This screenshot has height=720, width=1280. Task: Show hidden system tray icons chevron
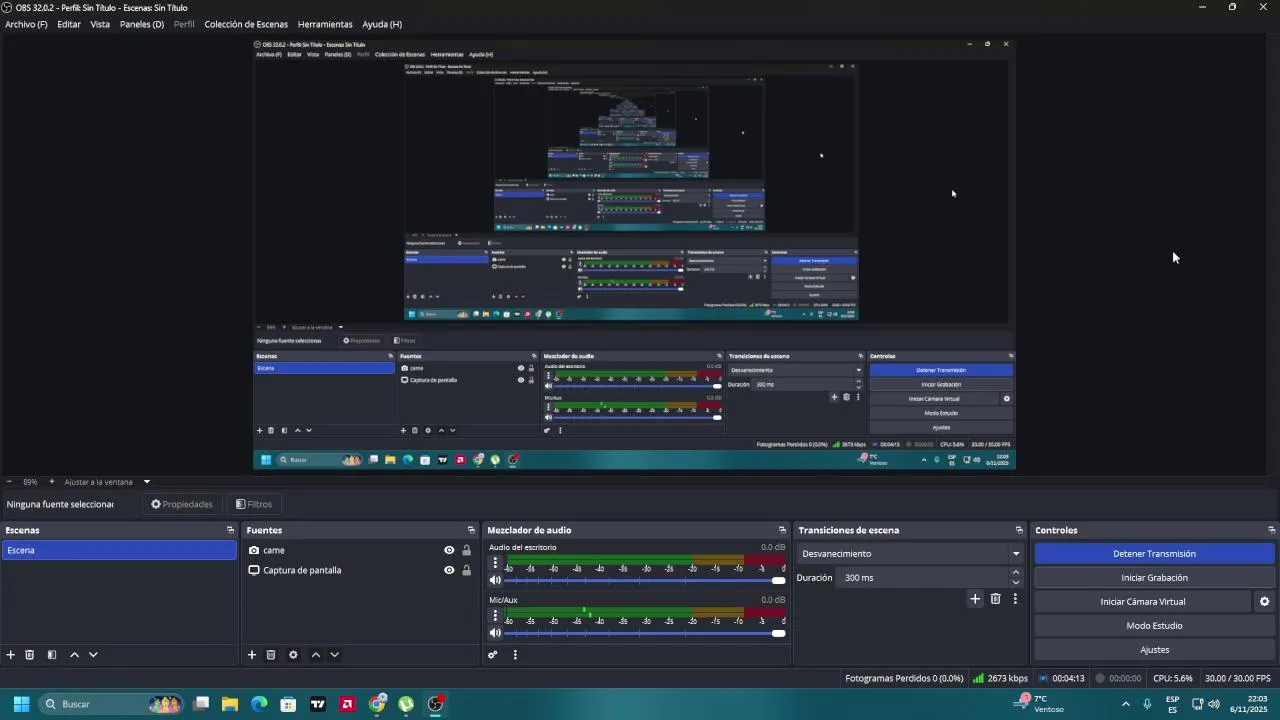1125,704
